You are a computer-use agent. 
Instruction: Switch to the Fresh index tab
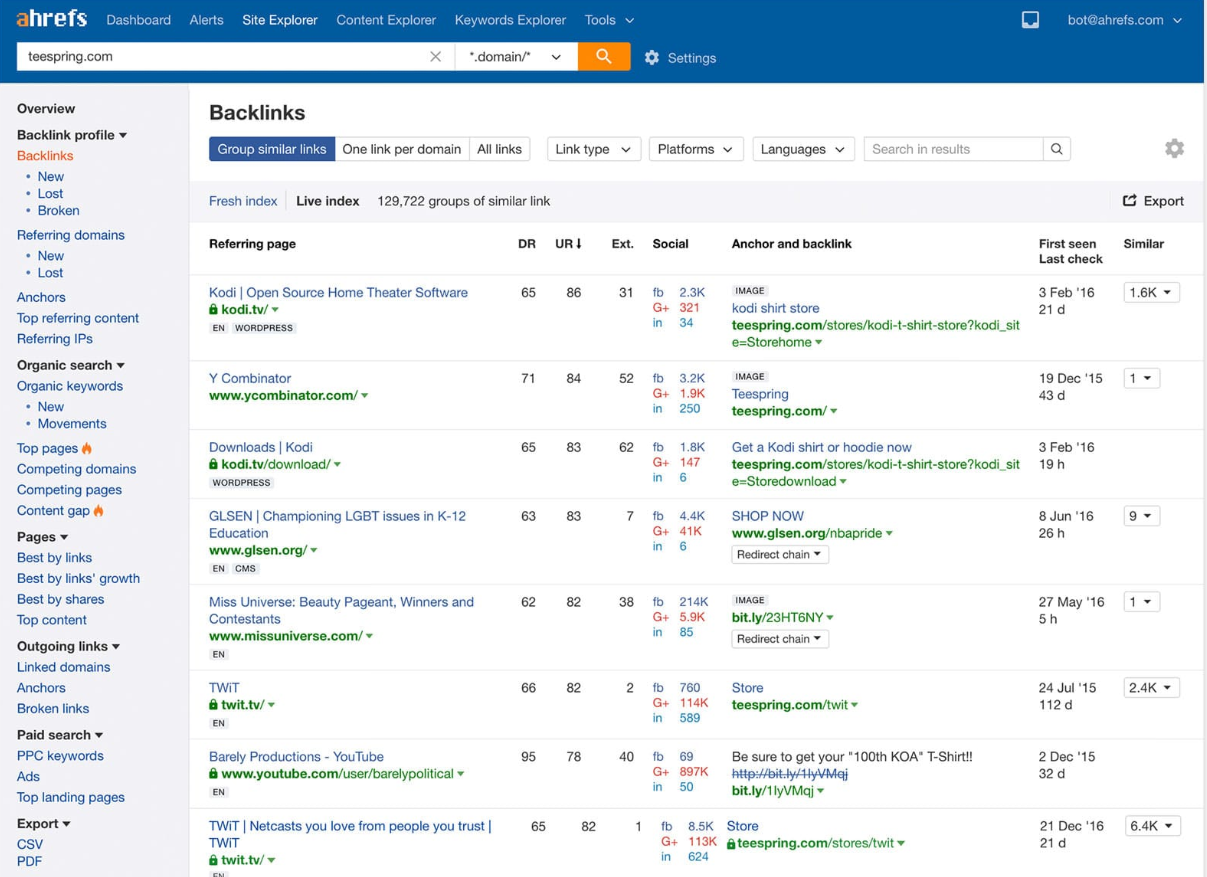click(x=243, y=201)
